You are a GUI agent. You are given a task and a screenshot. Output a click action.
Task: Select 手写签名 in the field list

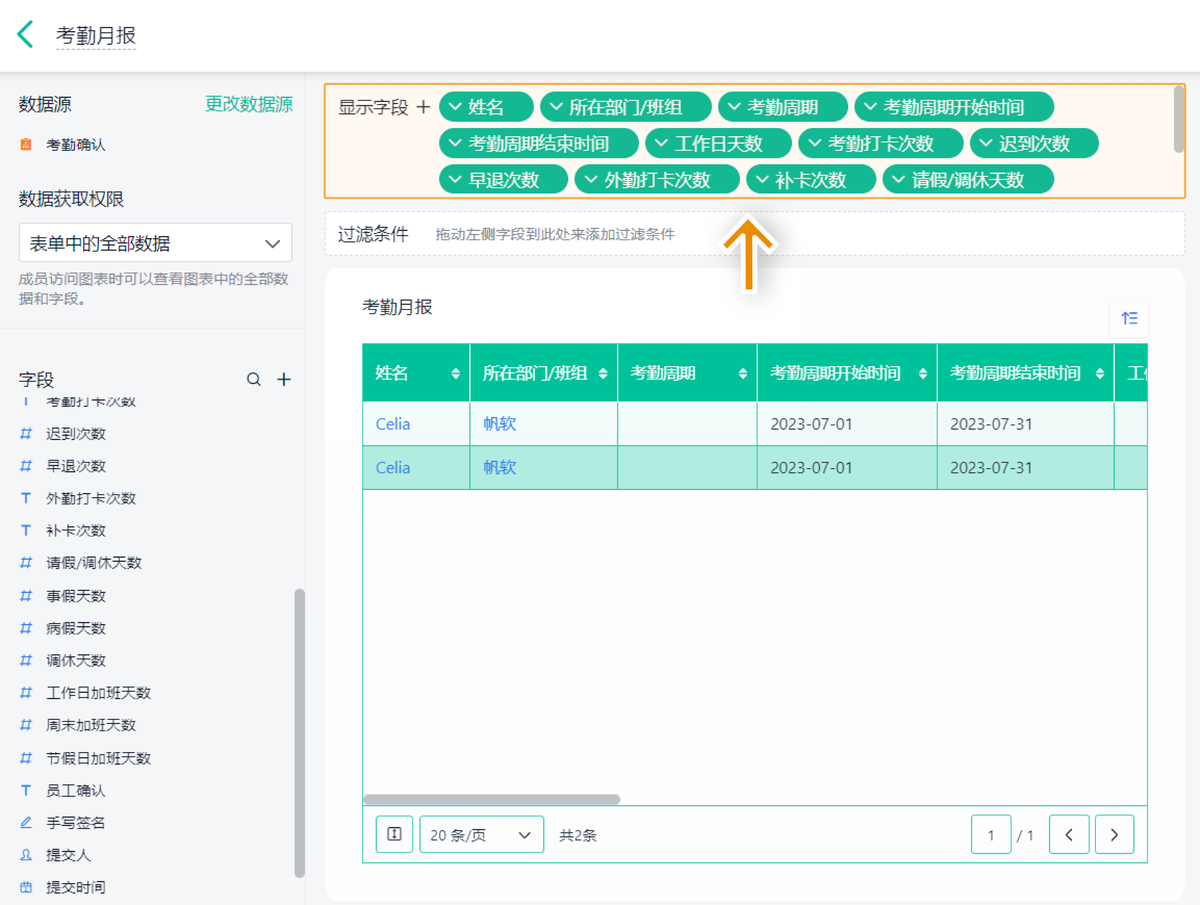(76, 823)
